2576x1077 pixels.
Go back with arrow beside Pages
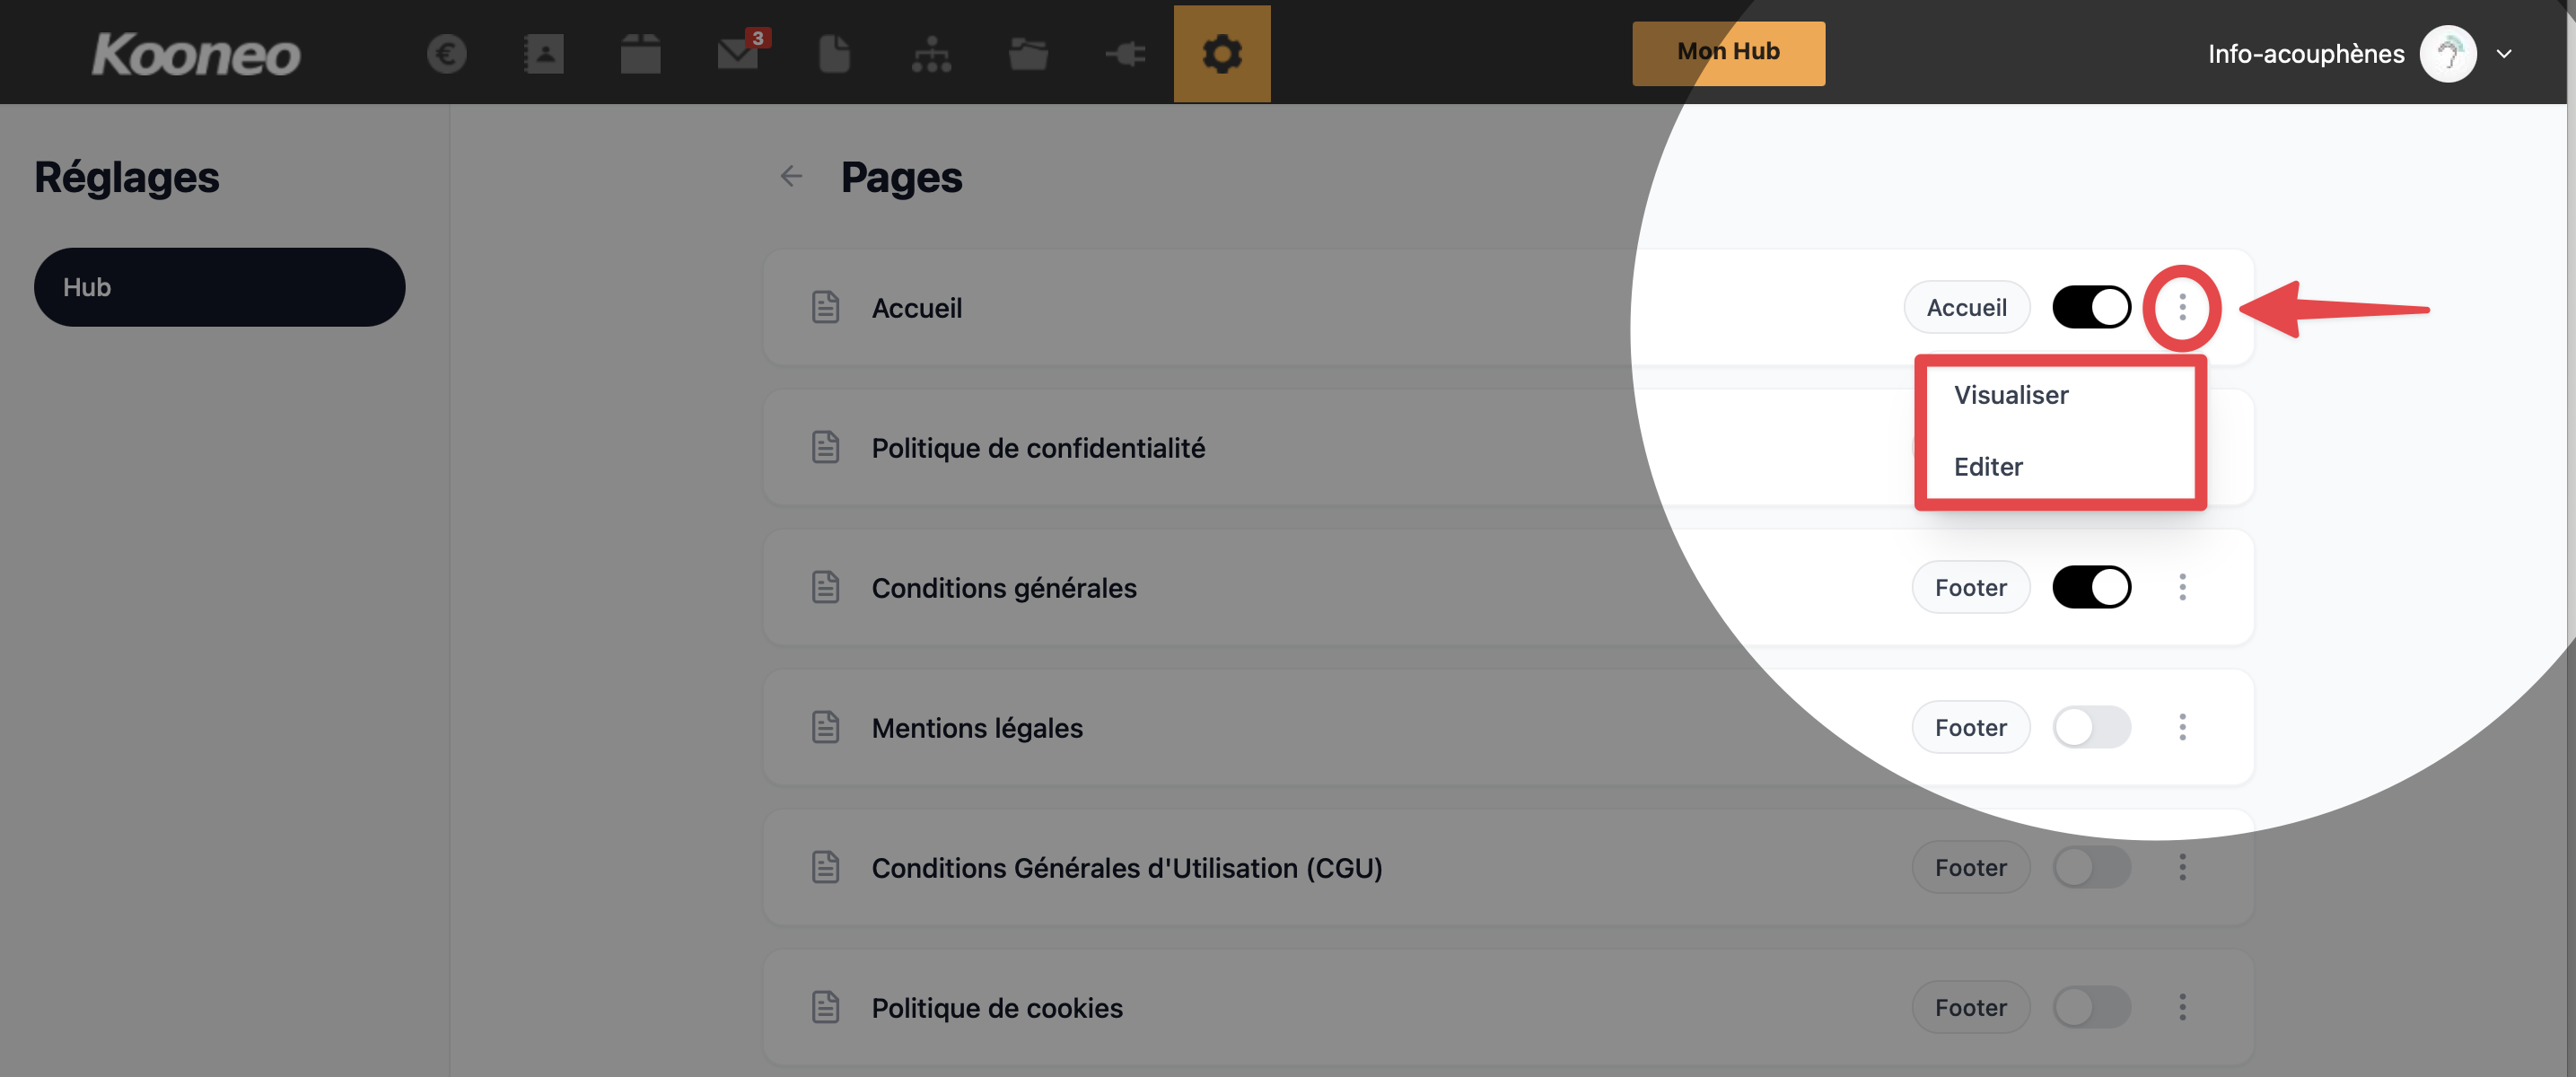791,177
